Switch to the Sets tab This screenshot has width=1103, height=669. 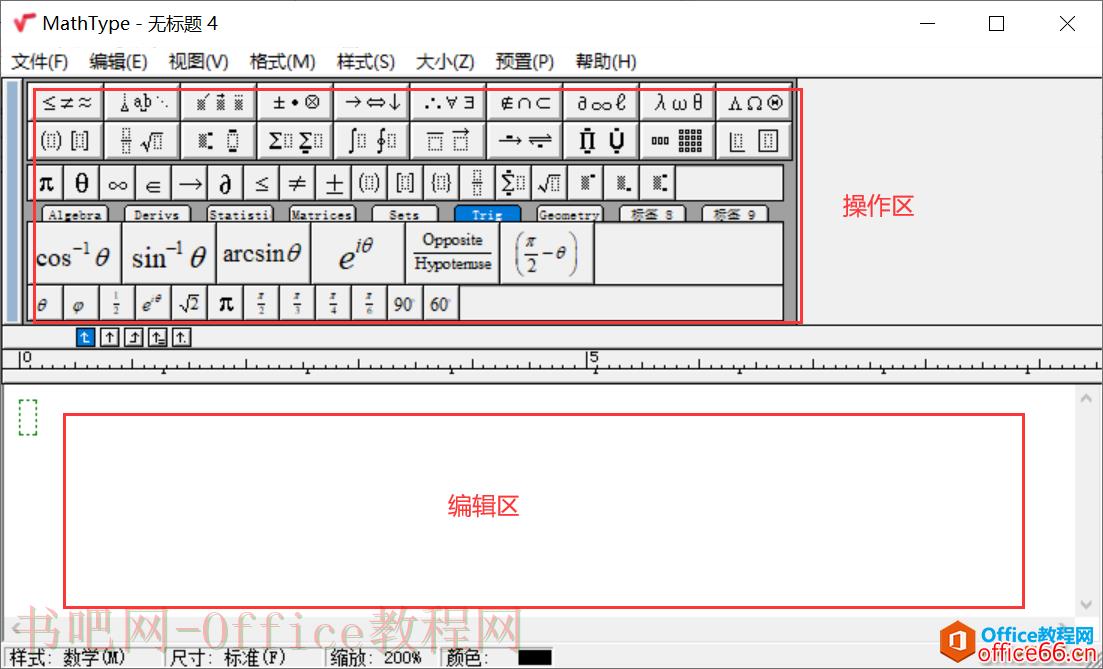point(404,214)
